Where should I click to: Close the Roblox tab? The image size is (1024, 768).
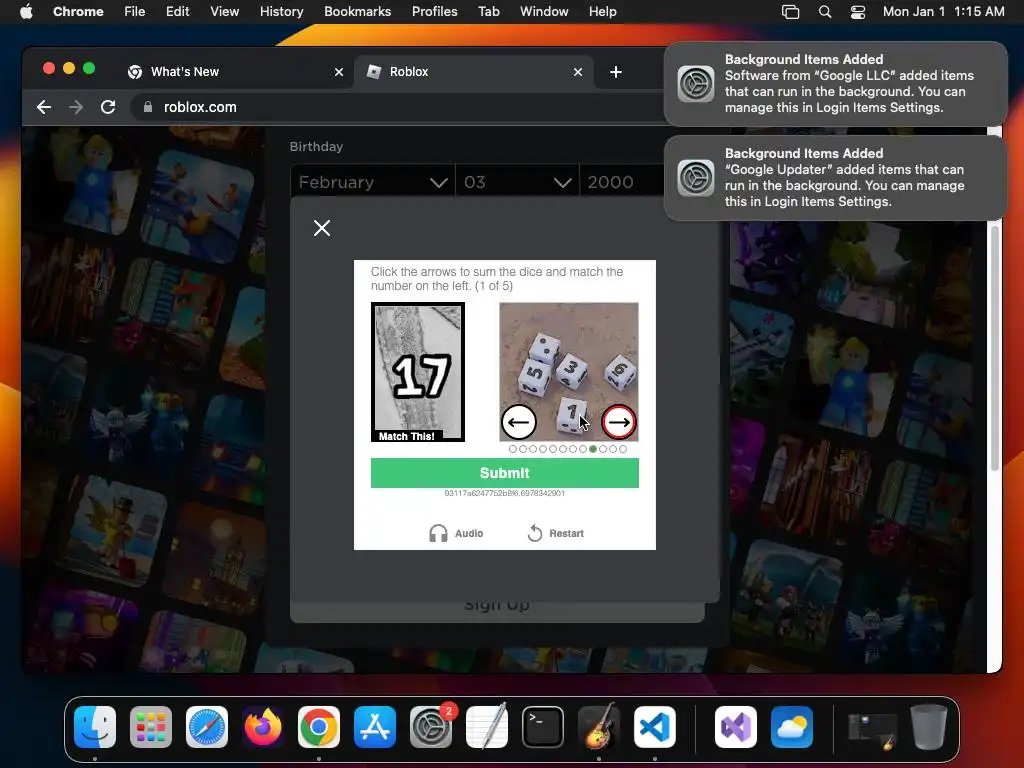tap(578, 72)
